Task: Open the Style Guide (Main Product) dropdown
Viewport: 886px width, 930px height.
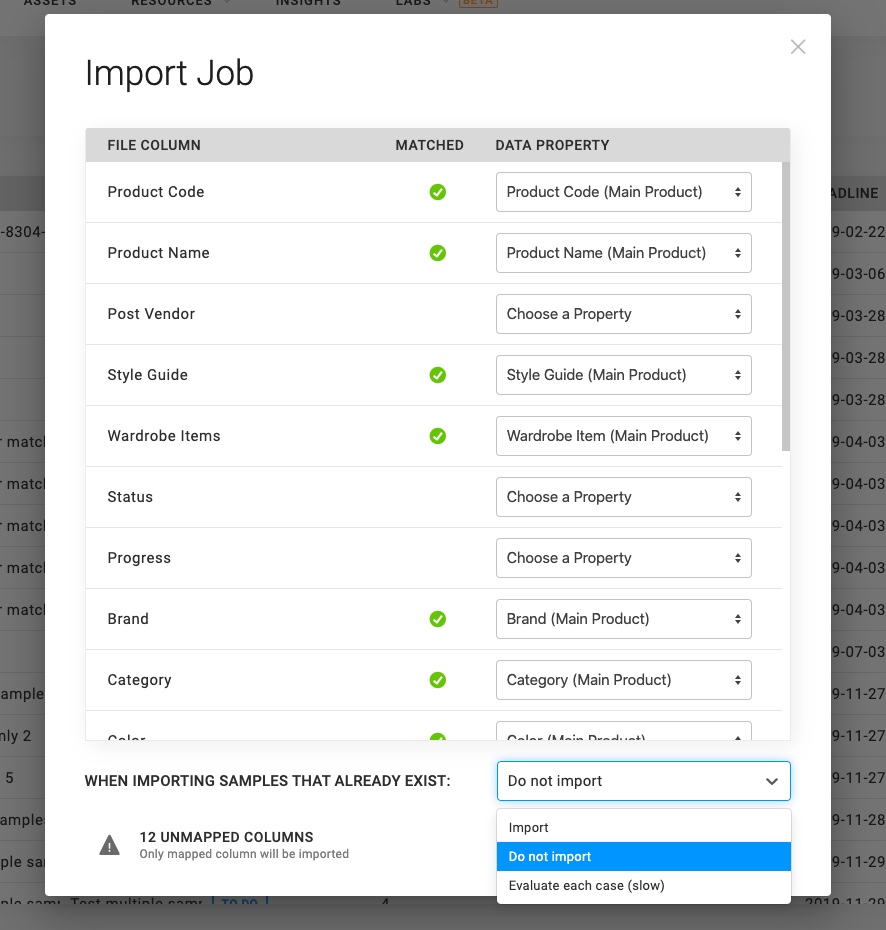Action: [x=623, y=375]
